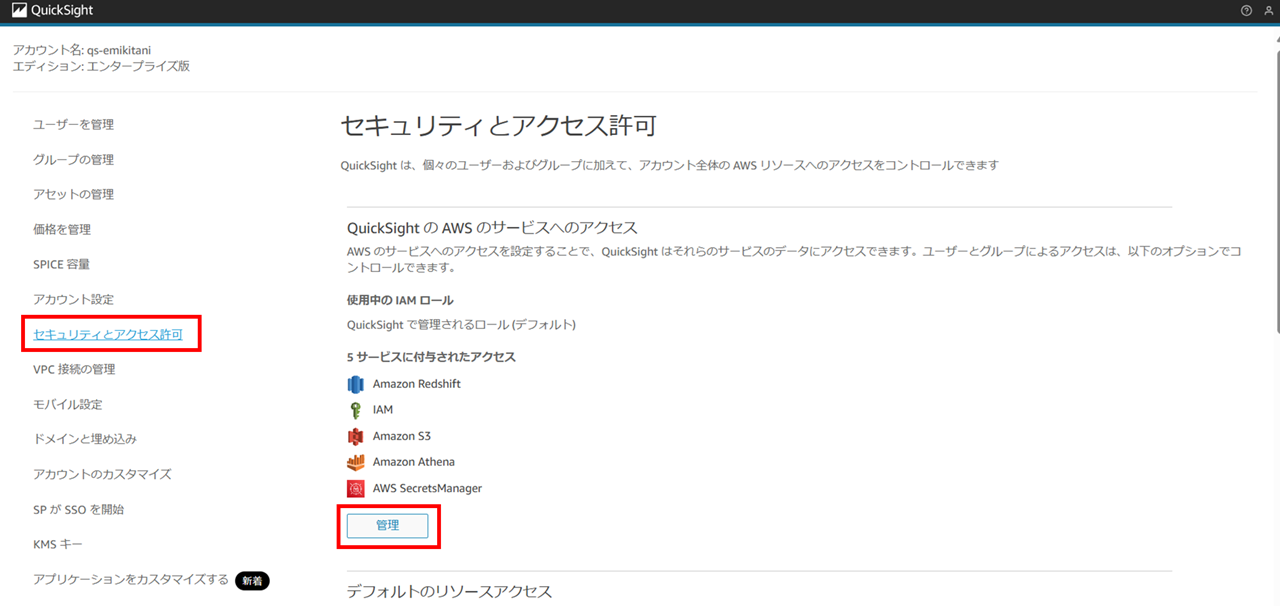Open the help question mark icon
Screen dimensions: 1280x606
coord(1246,11)
